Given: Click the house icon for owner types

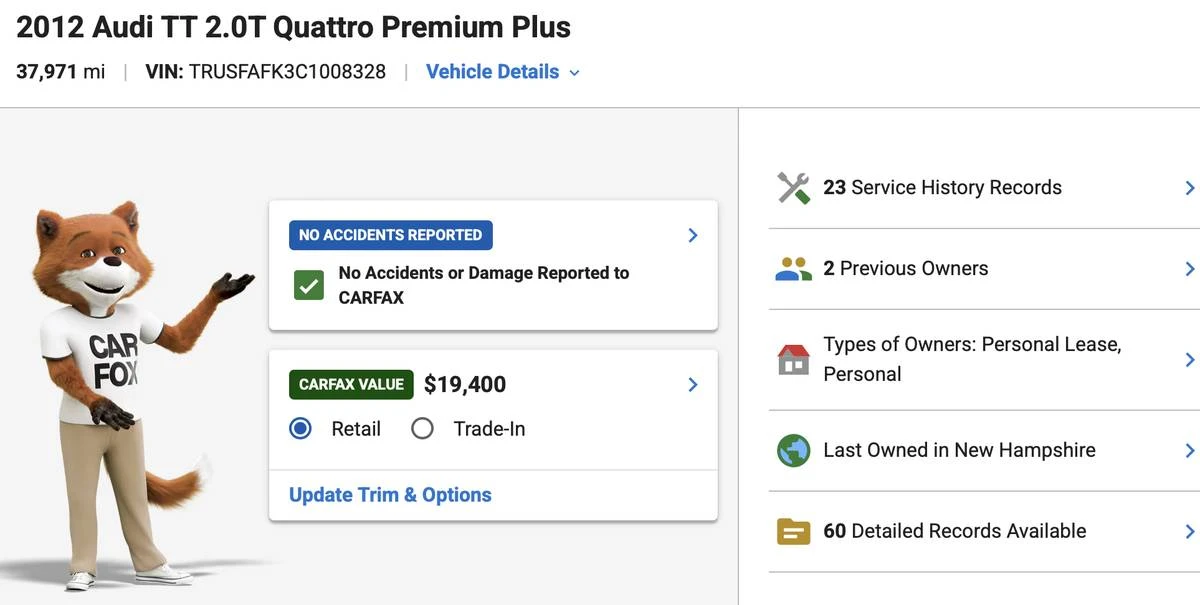Looking at the screenshot, I should (793, 359).
